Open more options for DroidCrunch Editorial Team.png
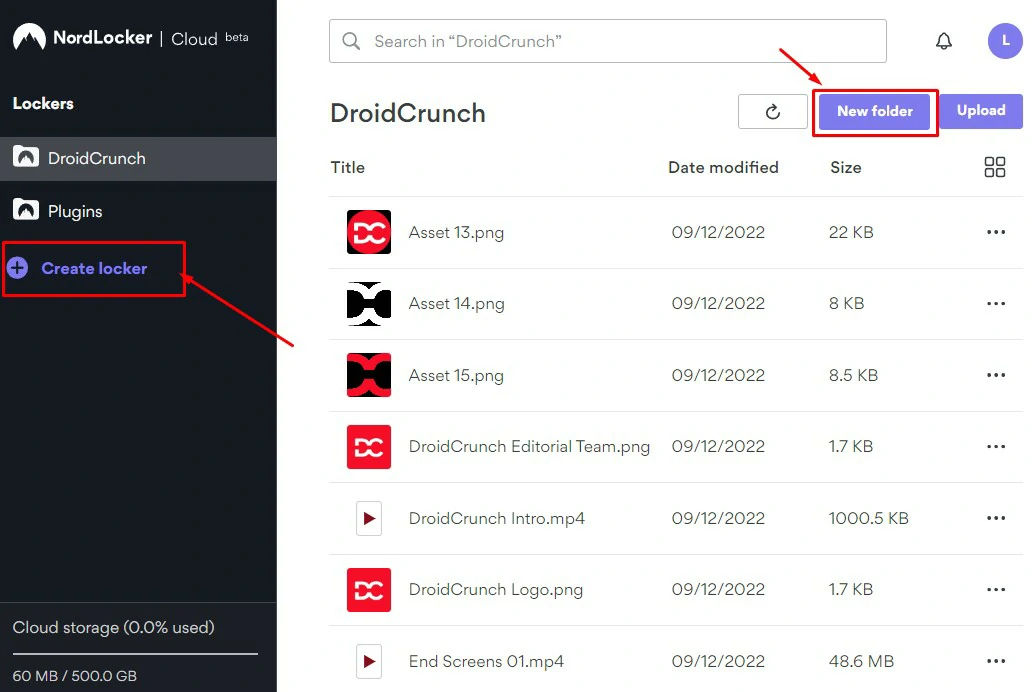The width and height of the screenshot is (1036, 692). [x=996, y=446]
